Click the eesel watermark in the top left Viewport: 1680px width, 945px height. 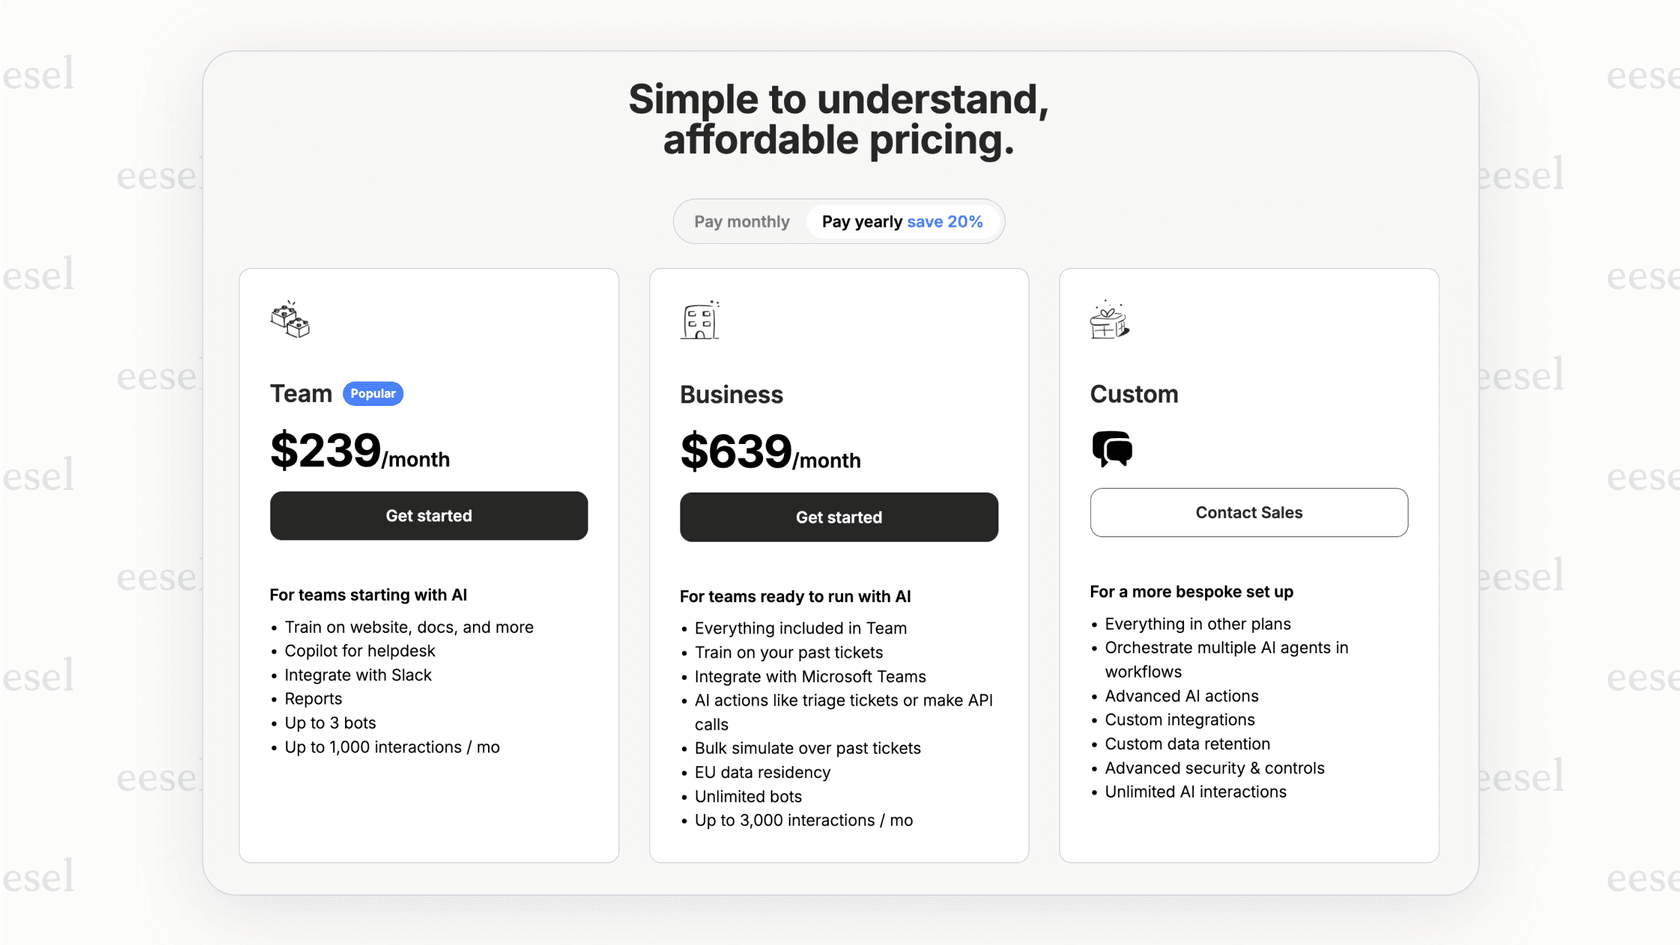point(37,74)
